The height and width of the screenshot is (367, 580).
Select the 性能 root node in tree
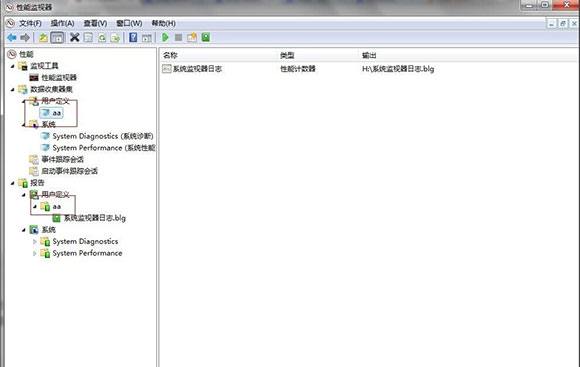pos(26,54)
